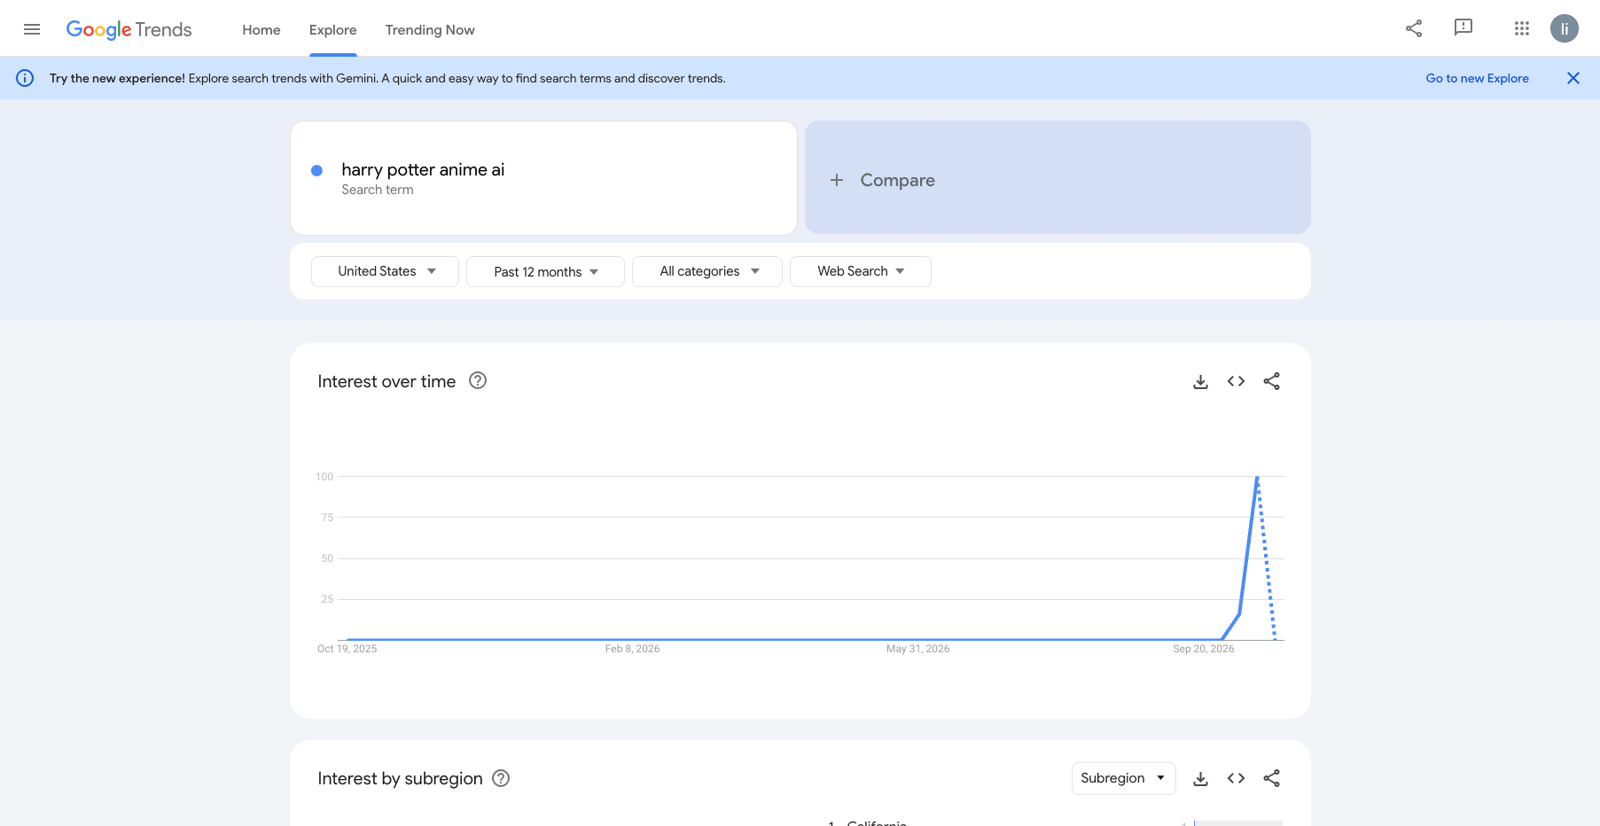This screenshot has height=826, width=1600.
Task: Share this Trends page via top share icon
Action: (1413, 28)
